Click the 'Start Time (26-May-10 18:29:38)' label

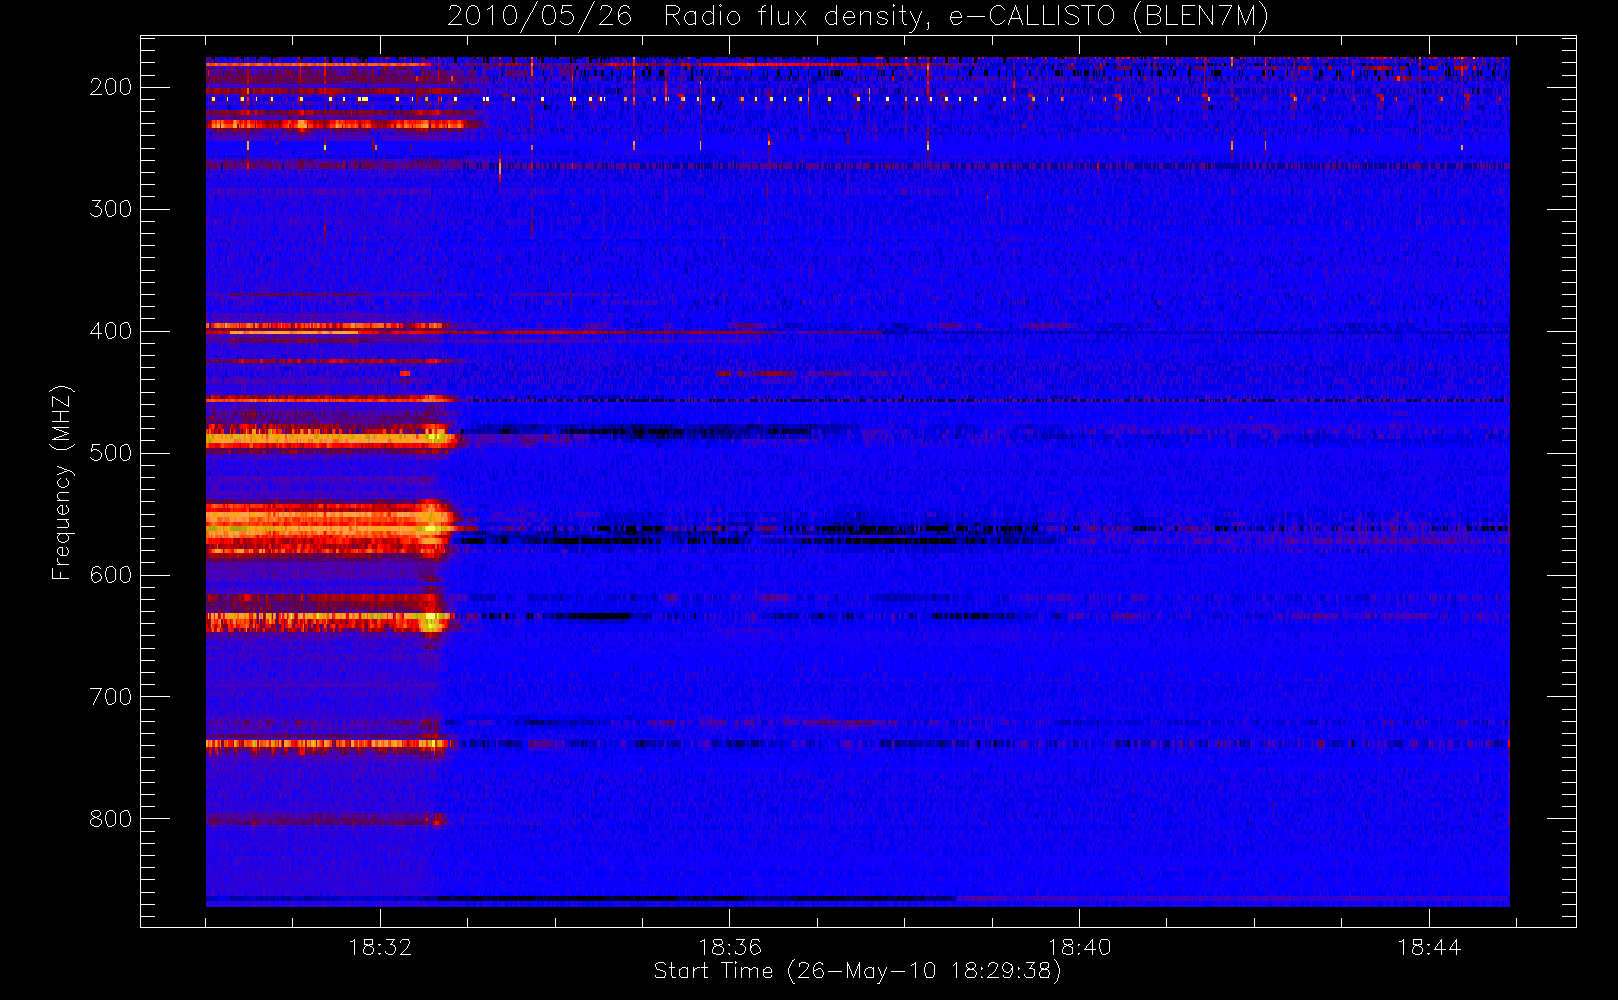tap(858, 971)
